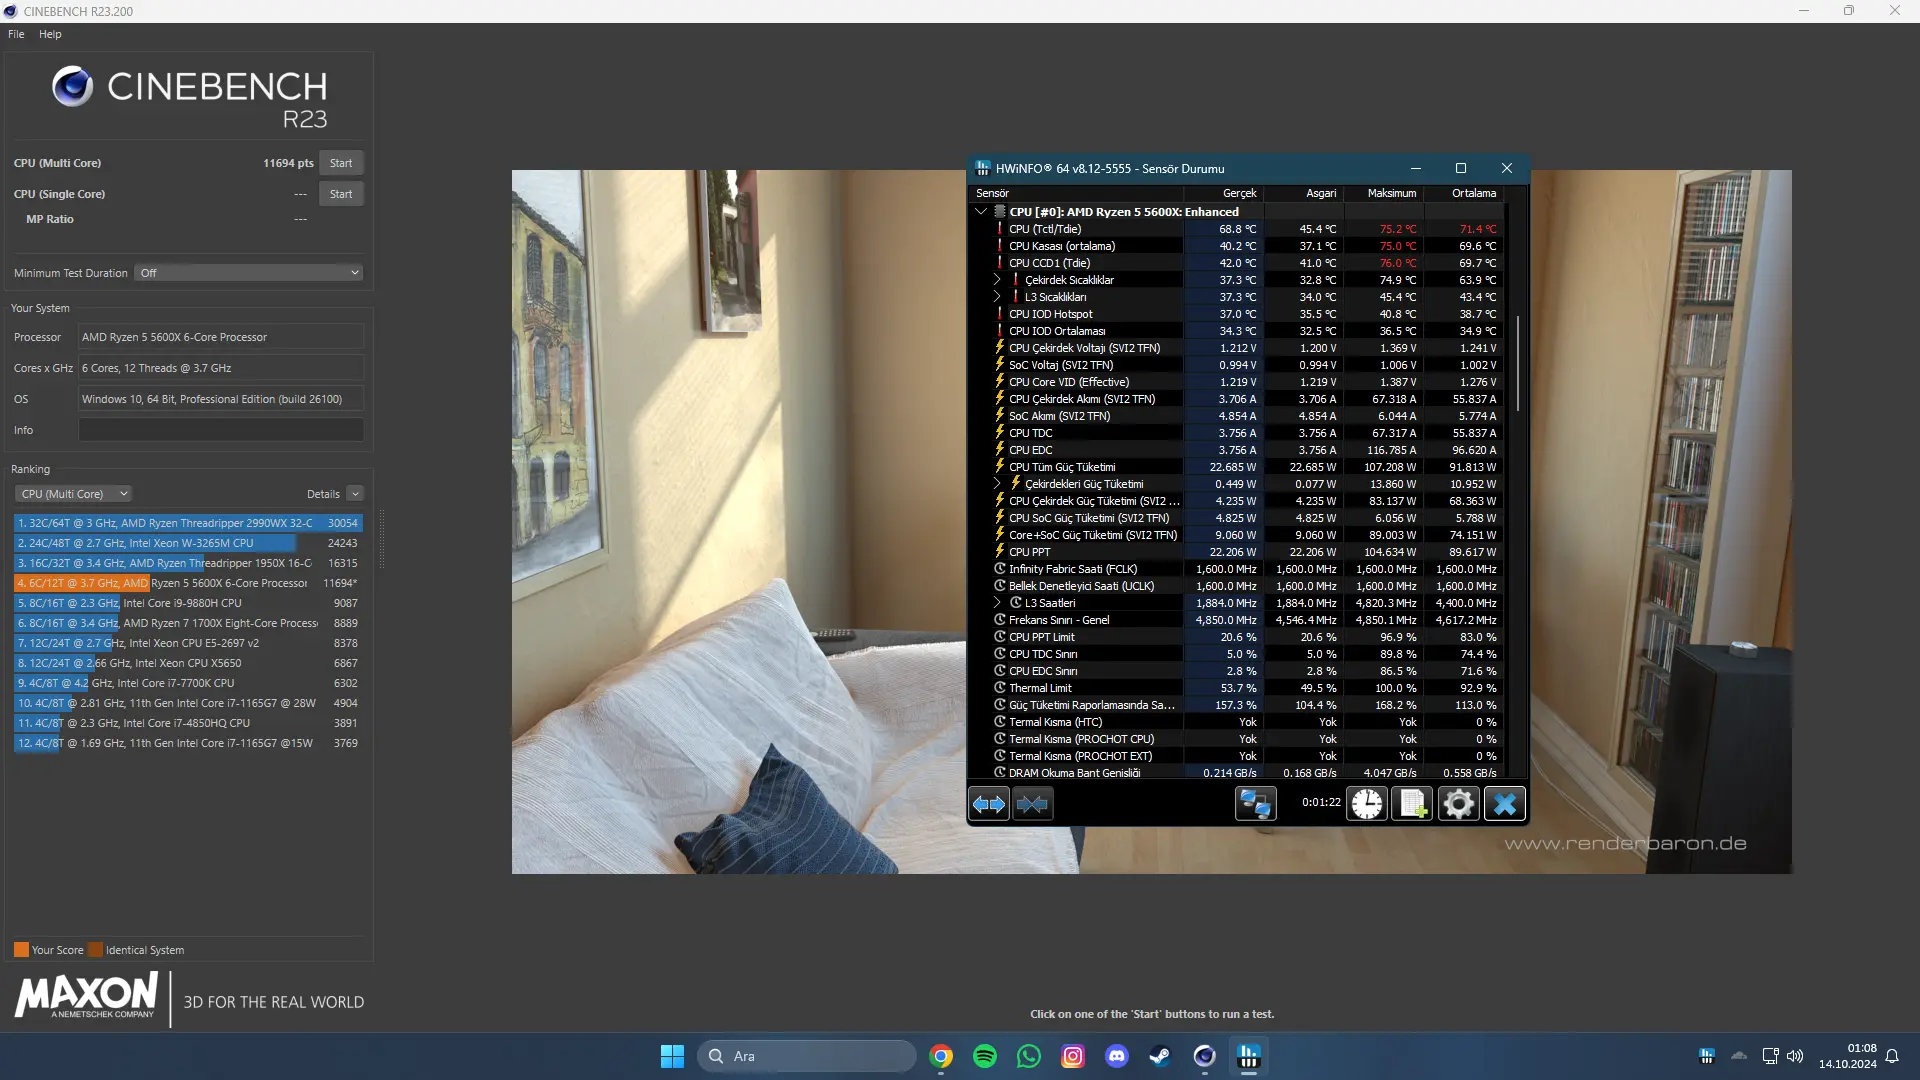Click the HWiNFO title bar icon
Screen dimensions: 1920x1080
click(982, 168)
